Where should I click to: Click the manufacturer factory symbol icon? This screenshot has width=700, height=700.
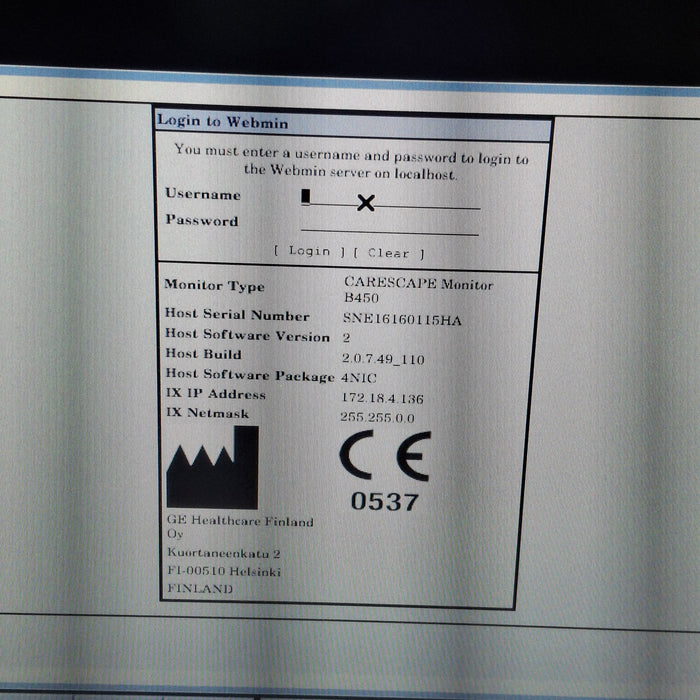tap(212, 467)
